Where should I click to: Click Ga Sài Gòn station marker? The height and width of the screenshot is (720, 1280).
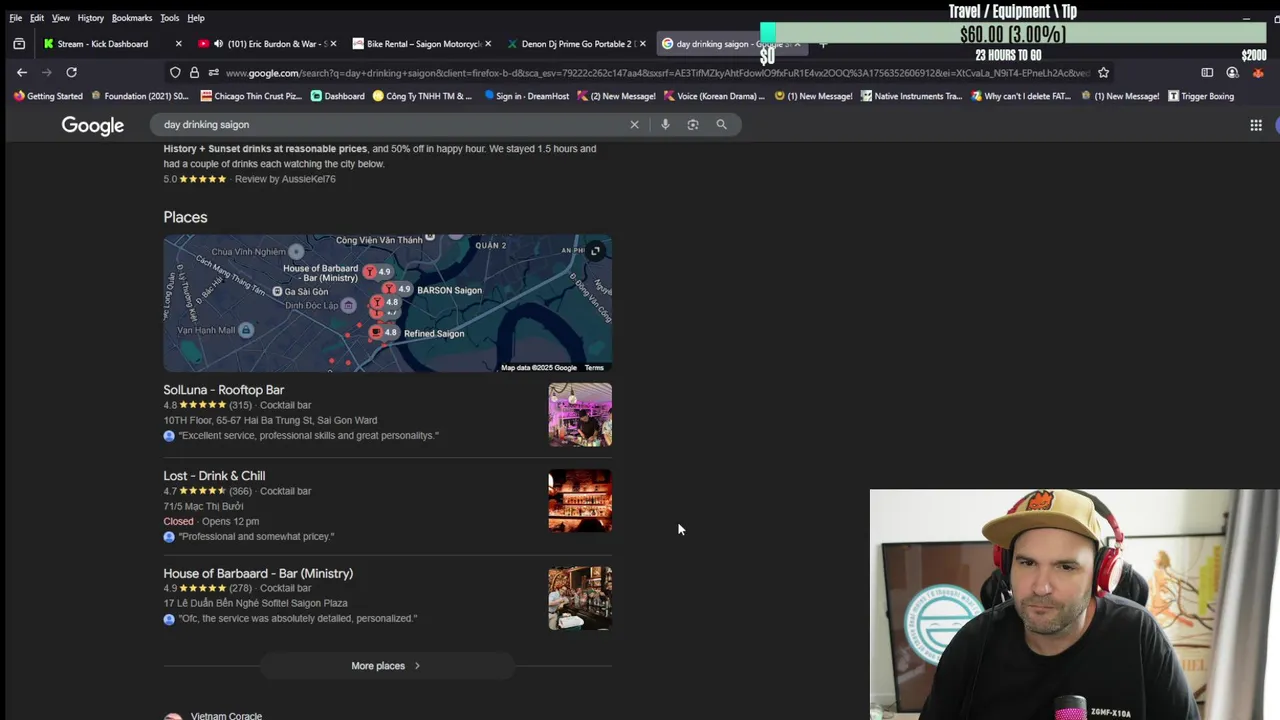[x=278, y=292]
